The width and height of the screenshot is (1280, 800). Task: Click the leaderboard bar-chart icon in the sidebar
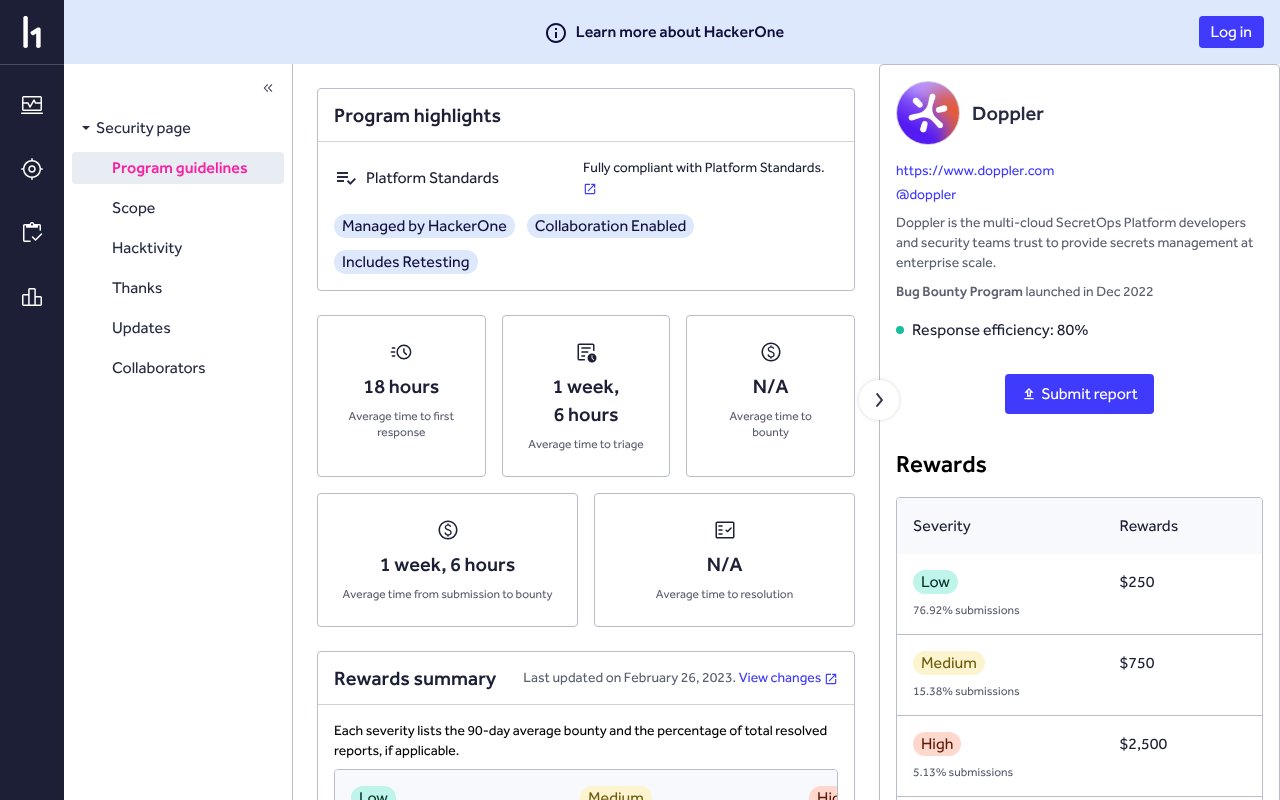pyautogui.click(x=32, y=297)
